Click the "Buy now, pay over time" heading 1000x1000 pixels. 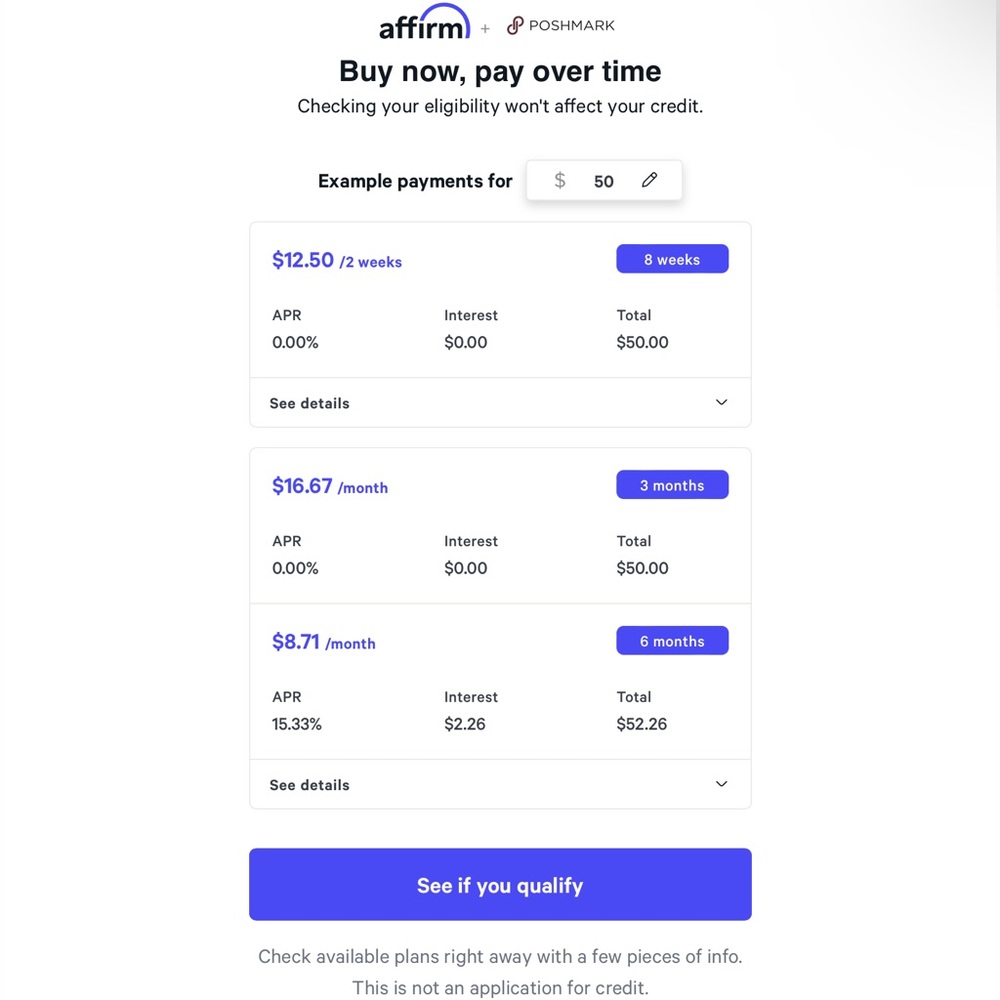point(500,72)
